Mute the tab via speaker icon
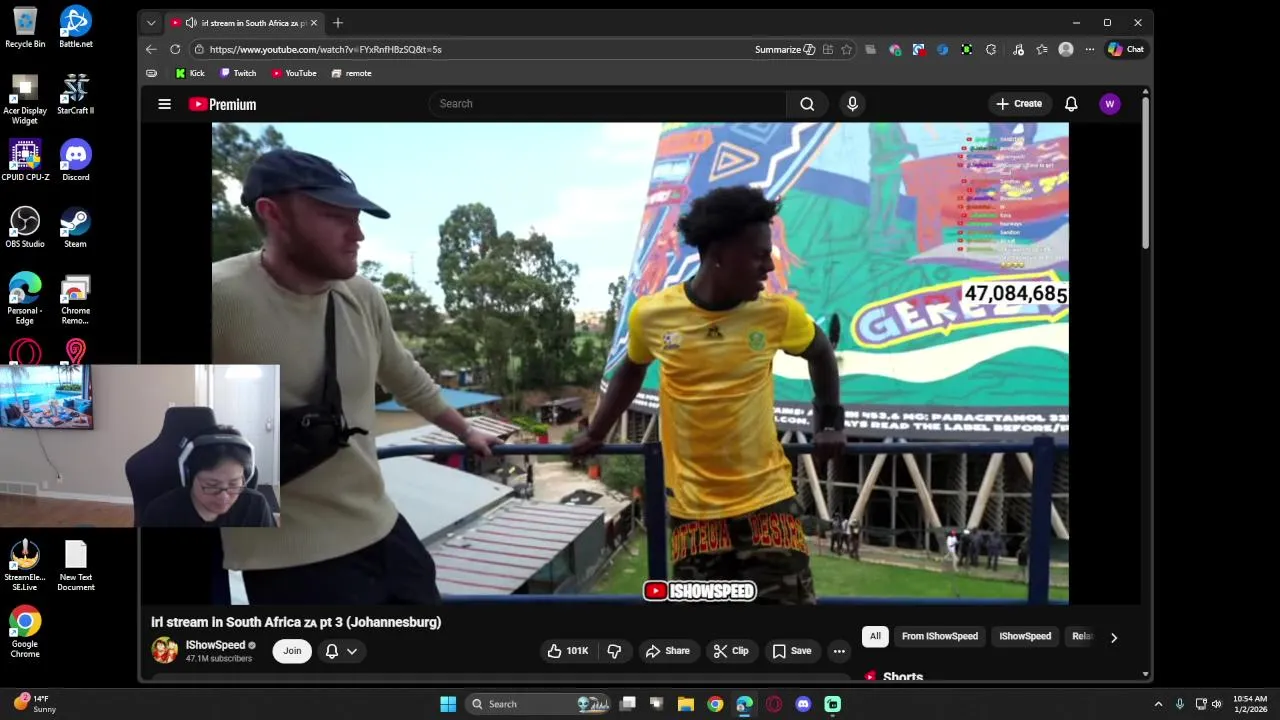The height and width of the screenshot is (720, 1280). [191, 22]
